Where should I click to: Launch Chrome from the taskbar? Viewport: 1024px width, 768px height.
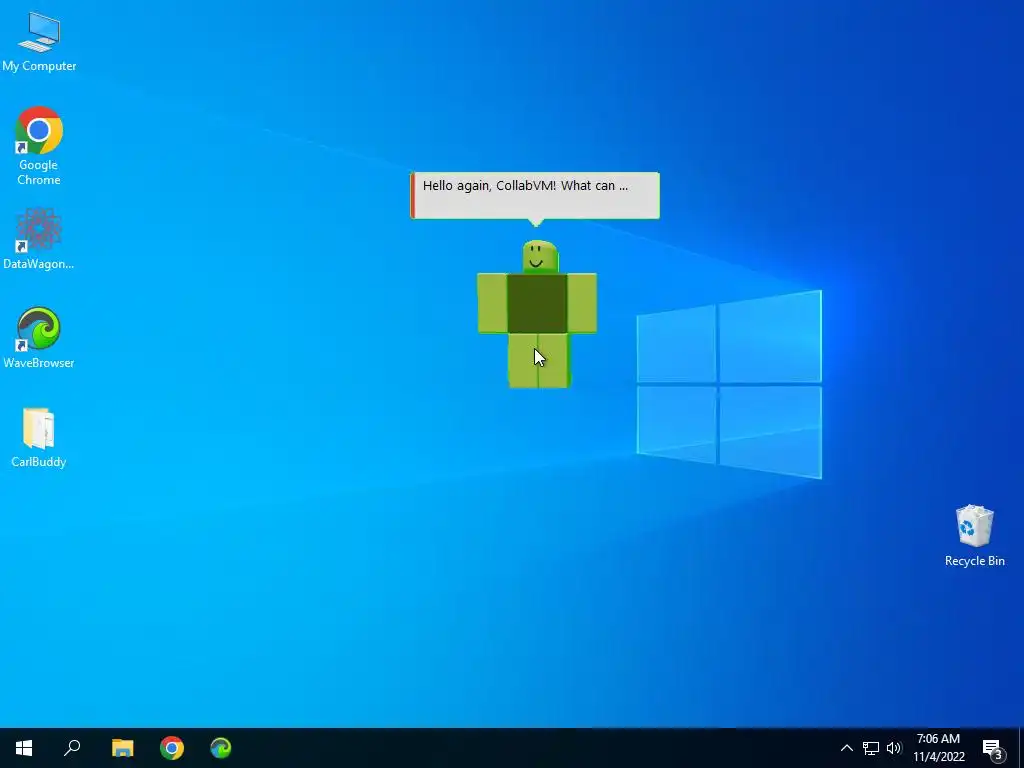click(x=172, y=748)
